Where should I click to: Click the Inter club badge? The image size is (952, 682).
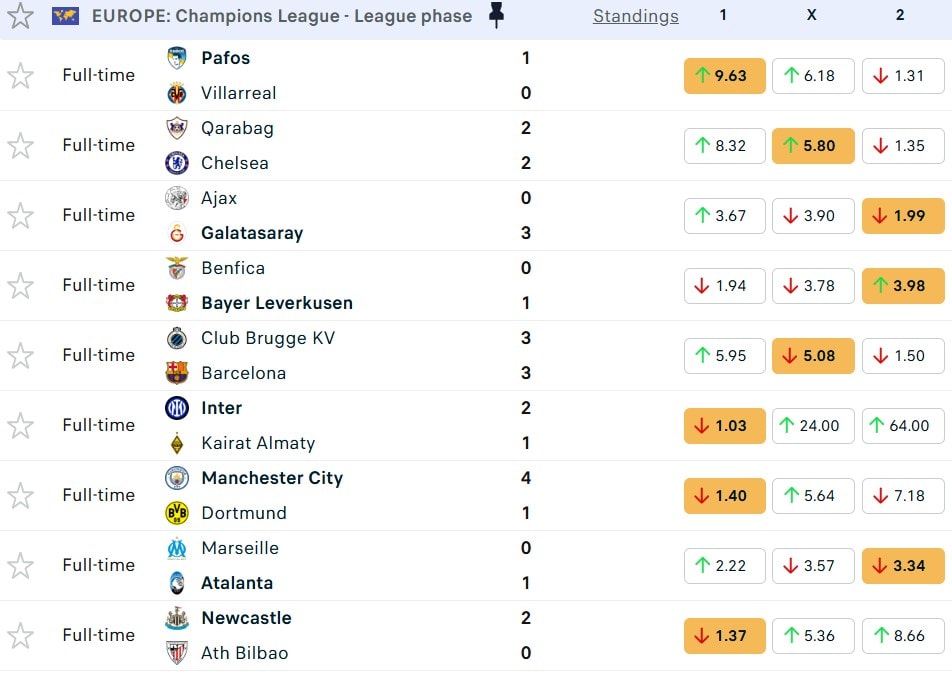177,408
